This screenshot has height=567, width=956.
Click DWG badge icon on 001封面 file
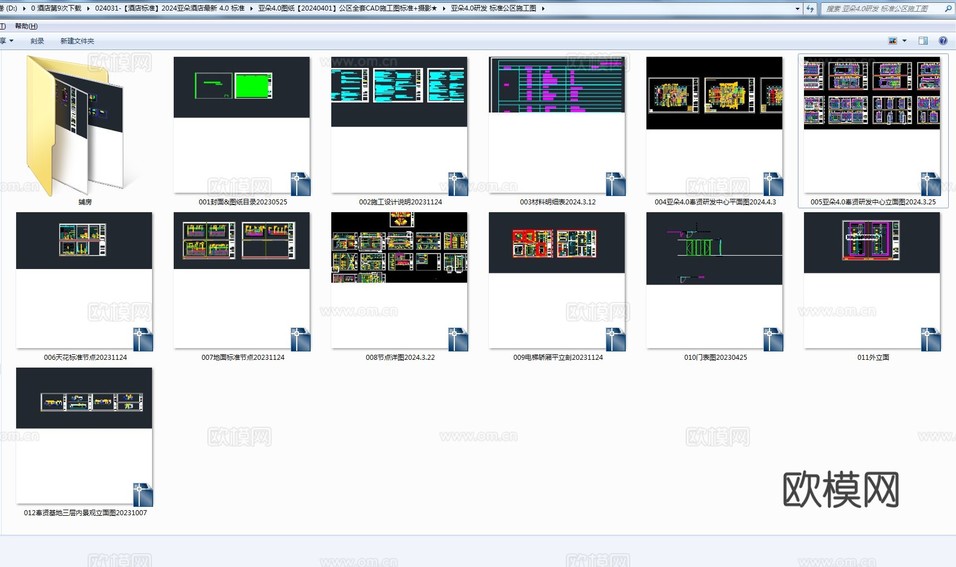click(x=300, y=184)
